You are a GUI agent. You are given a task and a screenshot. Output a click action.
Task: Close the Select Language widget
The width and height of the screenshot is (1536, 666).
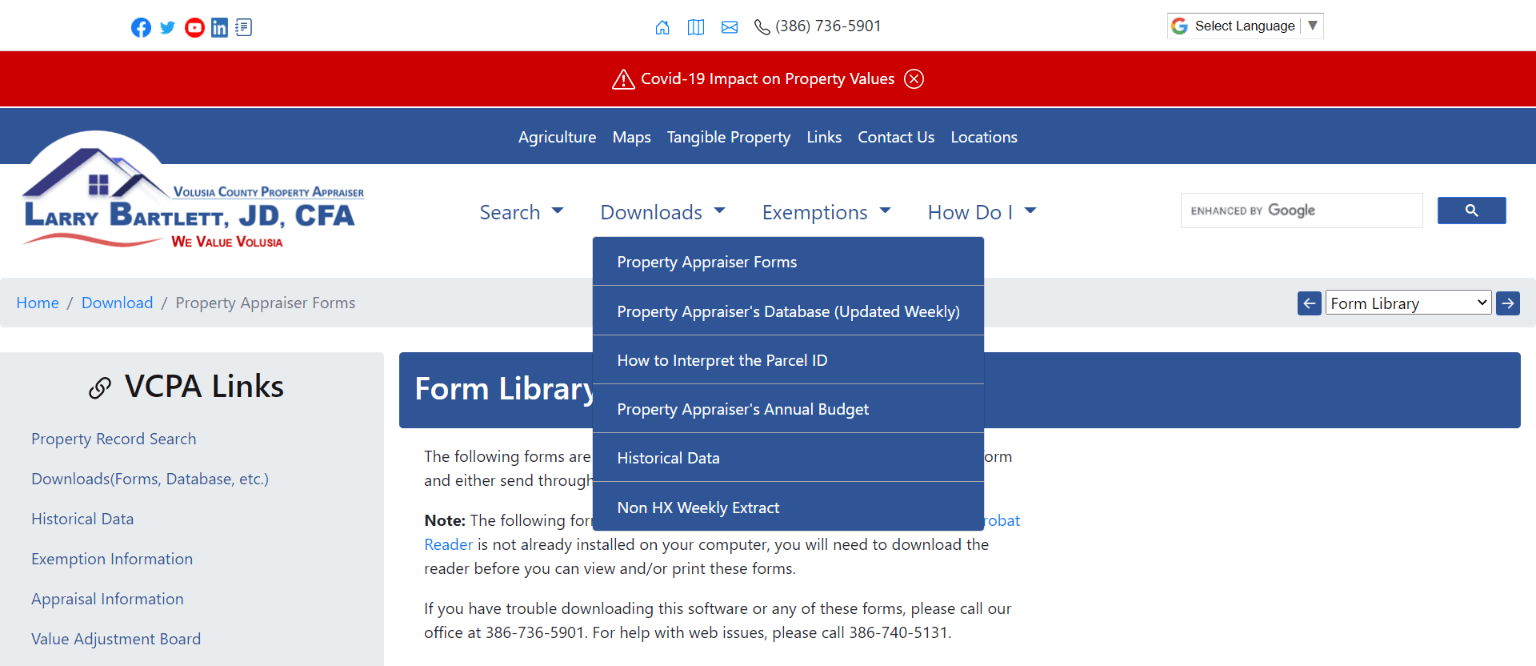[1312, 25]
